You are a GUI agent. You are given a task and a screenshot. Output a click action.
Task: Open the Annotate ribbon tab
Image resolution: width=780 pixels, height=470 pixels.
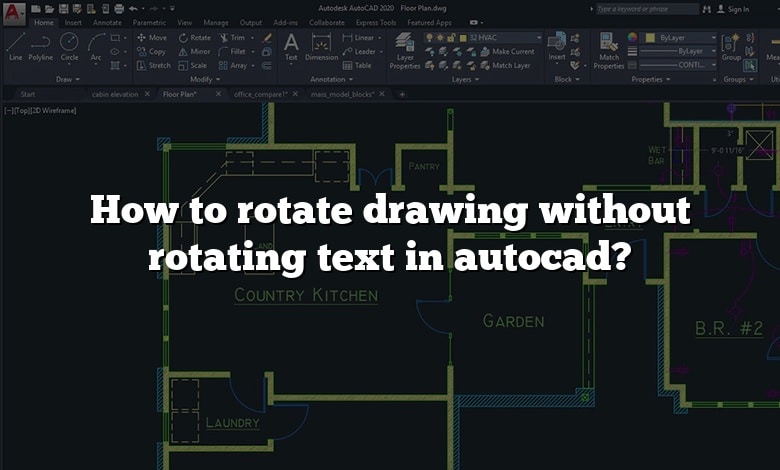107,22
